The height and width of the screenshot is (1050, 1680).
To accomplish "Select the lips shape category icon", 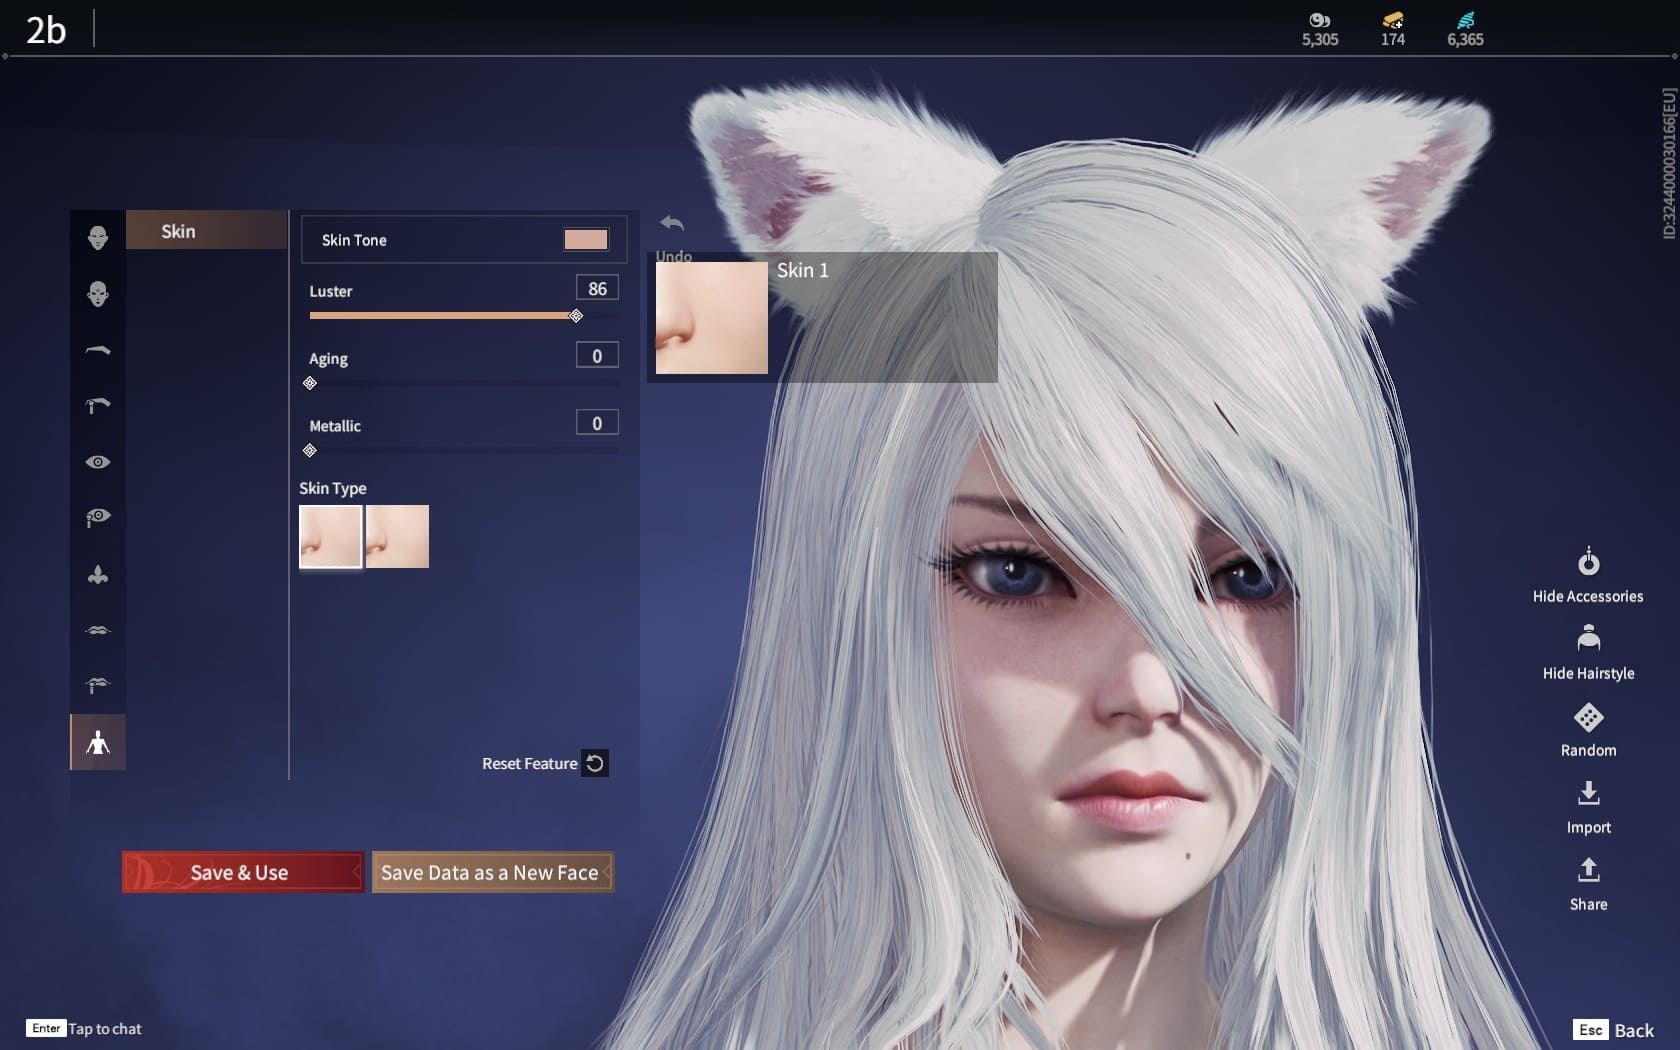I will 98,630.
